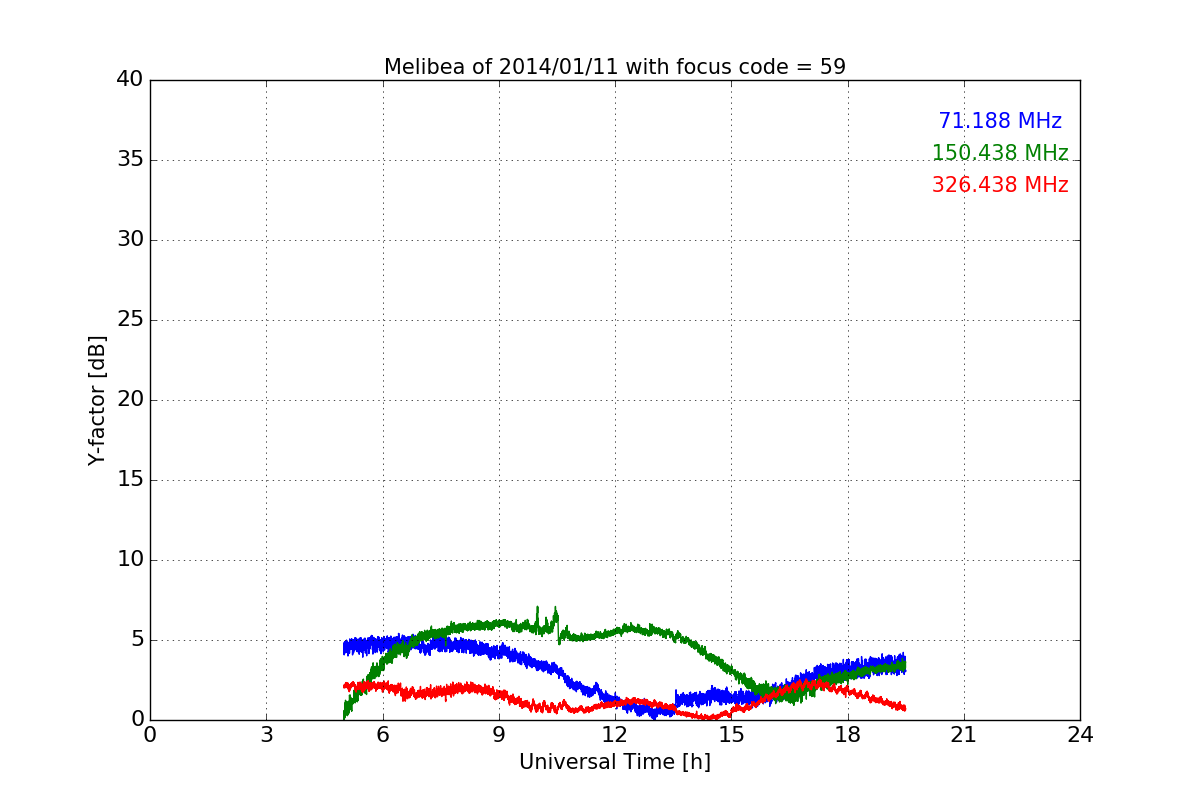The image size is (1200, 800).
Task: Click the 'Y-factor [dB]' axis label
Action: pos(97,400)
